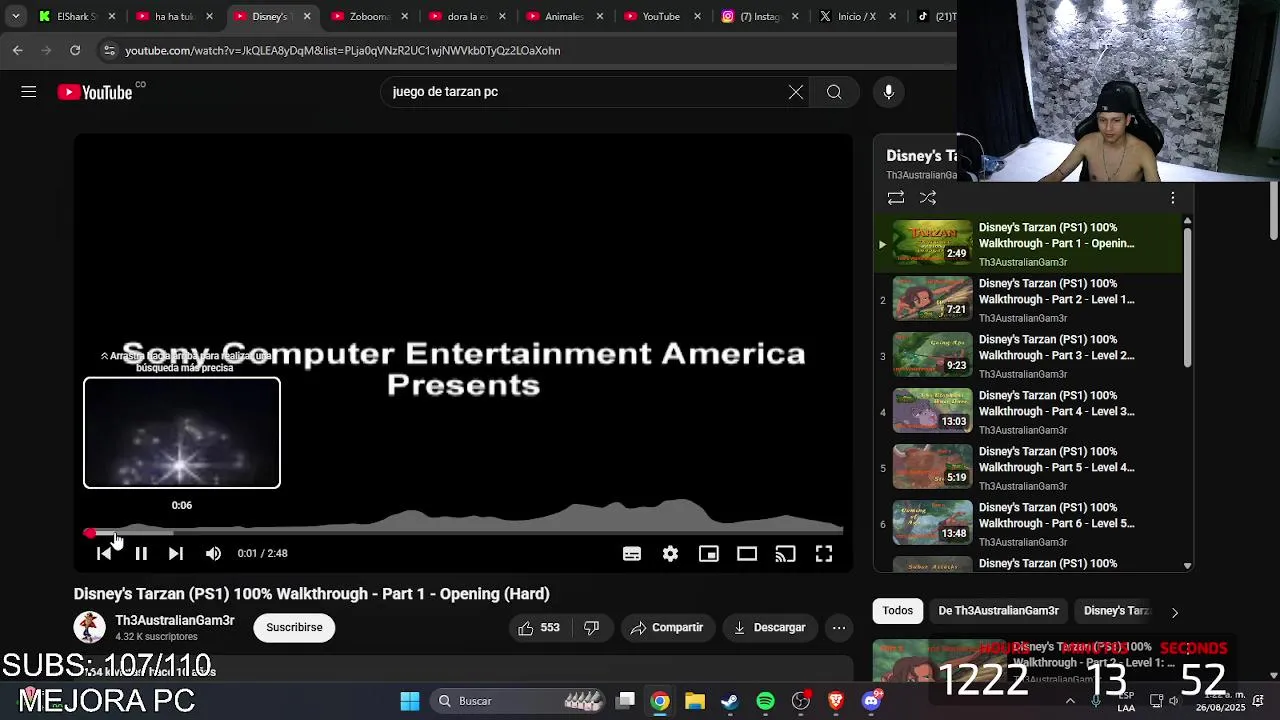Go to the YouTube home logo
This screenshot has width=1280, height=720.
(95, 92)
